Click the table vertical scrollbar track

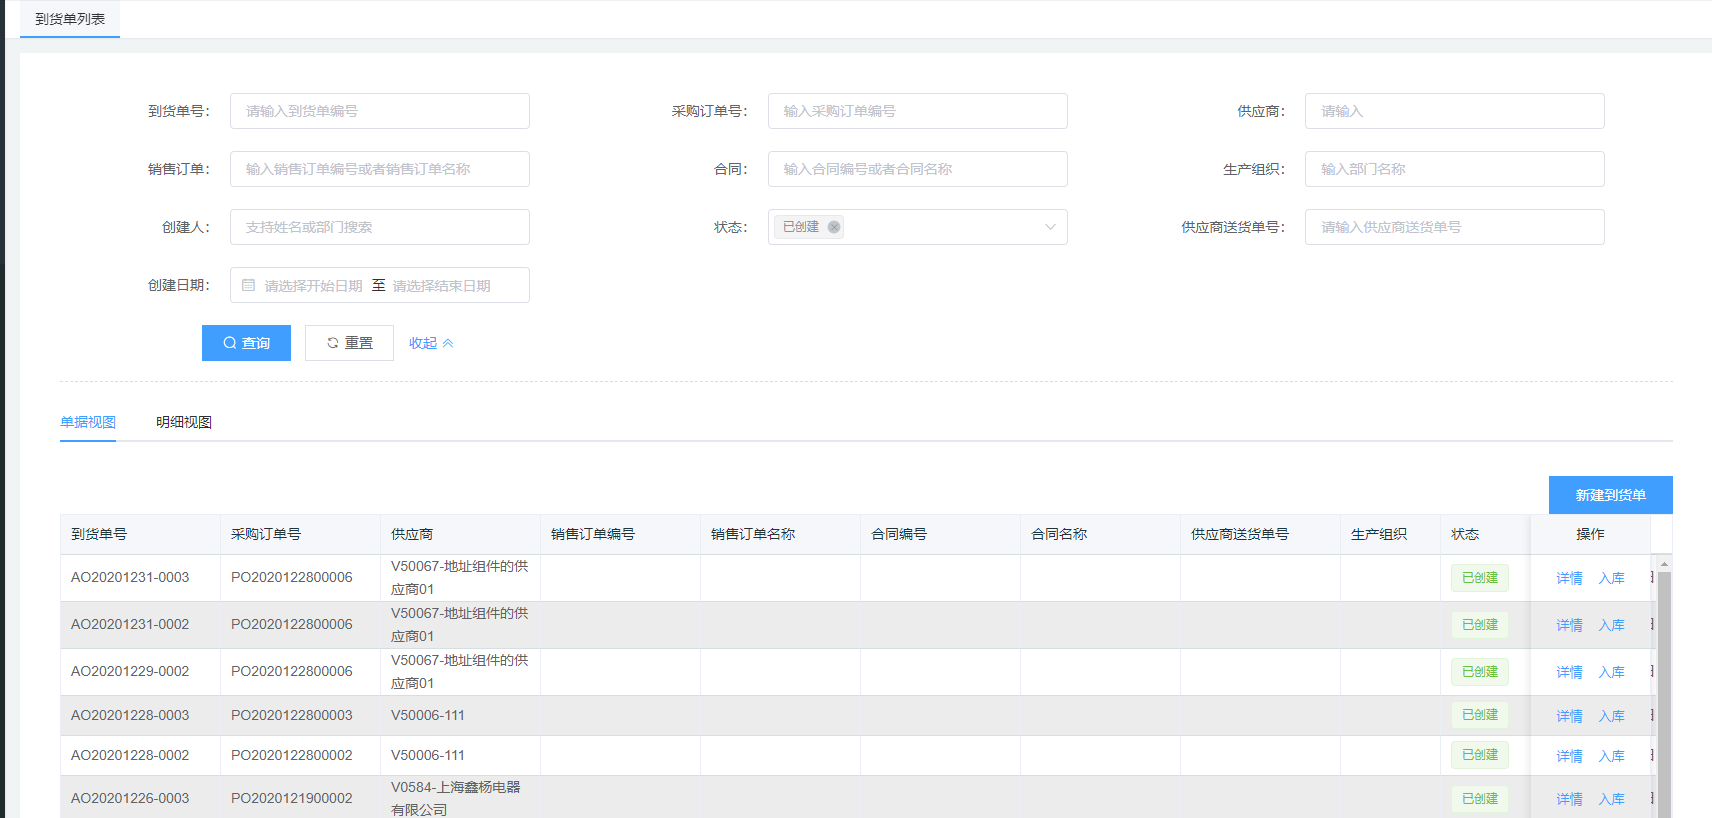coord(1664,700)
